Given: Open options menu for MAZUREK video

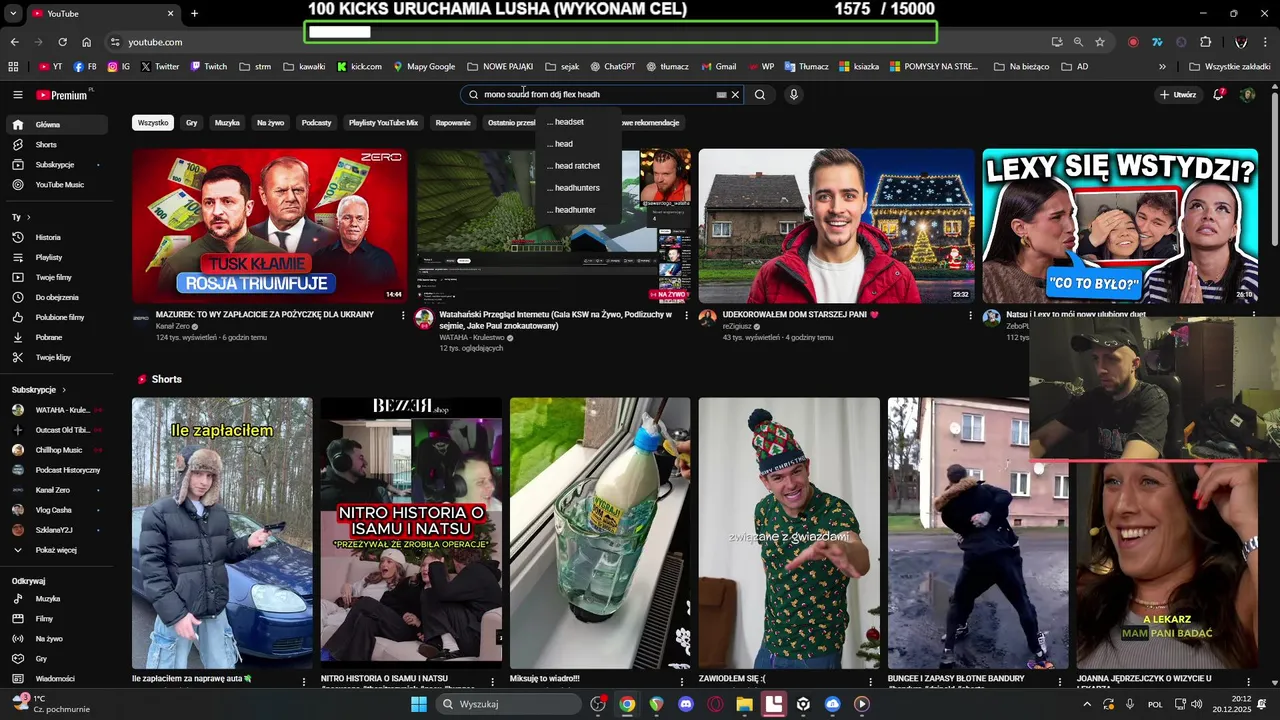Looking at the screenshot, I should (x=404, y=315).
